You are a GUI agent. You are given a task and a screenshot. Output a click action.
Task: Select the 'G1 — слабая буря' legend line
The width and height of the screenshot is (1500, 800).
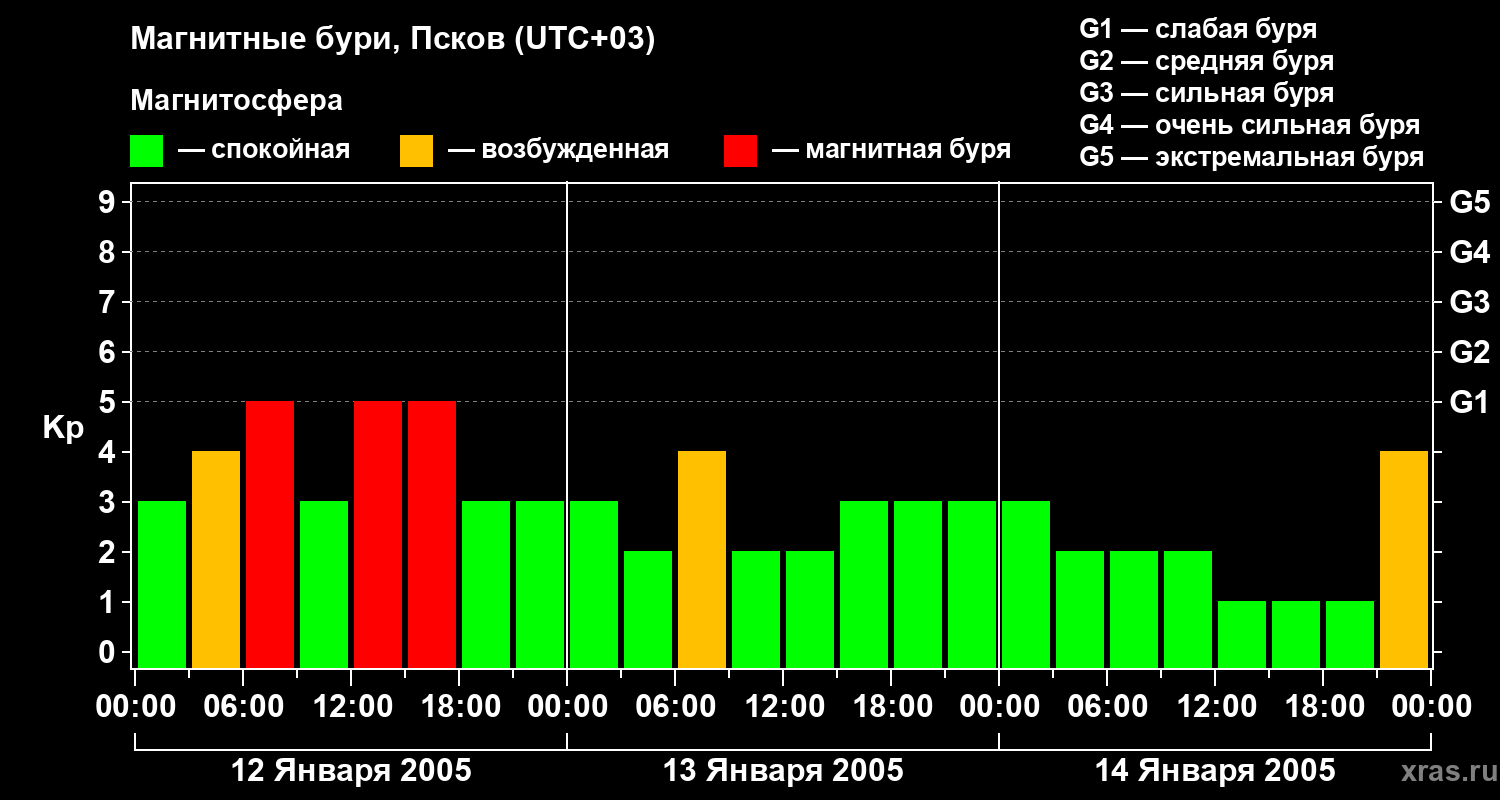(1198, 28)
